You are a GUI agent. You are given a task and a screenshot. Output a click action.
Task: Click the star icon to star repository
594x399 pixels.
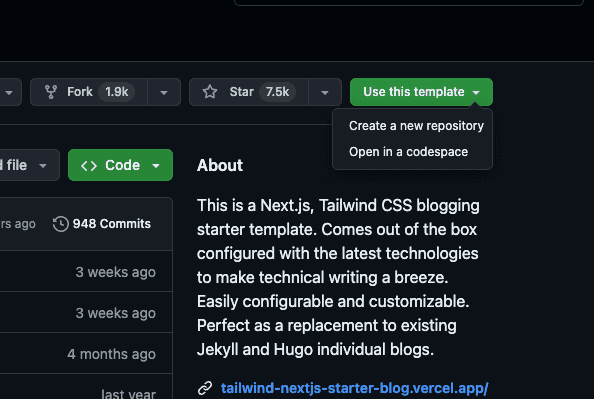click(210, 92)
